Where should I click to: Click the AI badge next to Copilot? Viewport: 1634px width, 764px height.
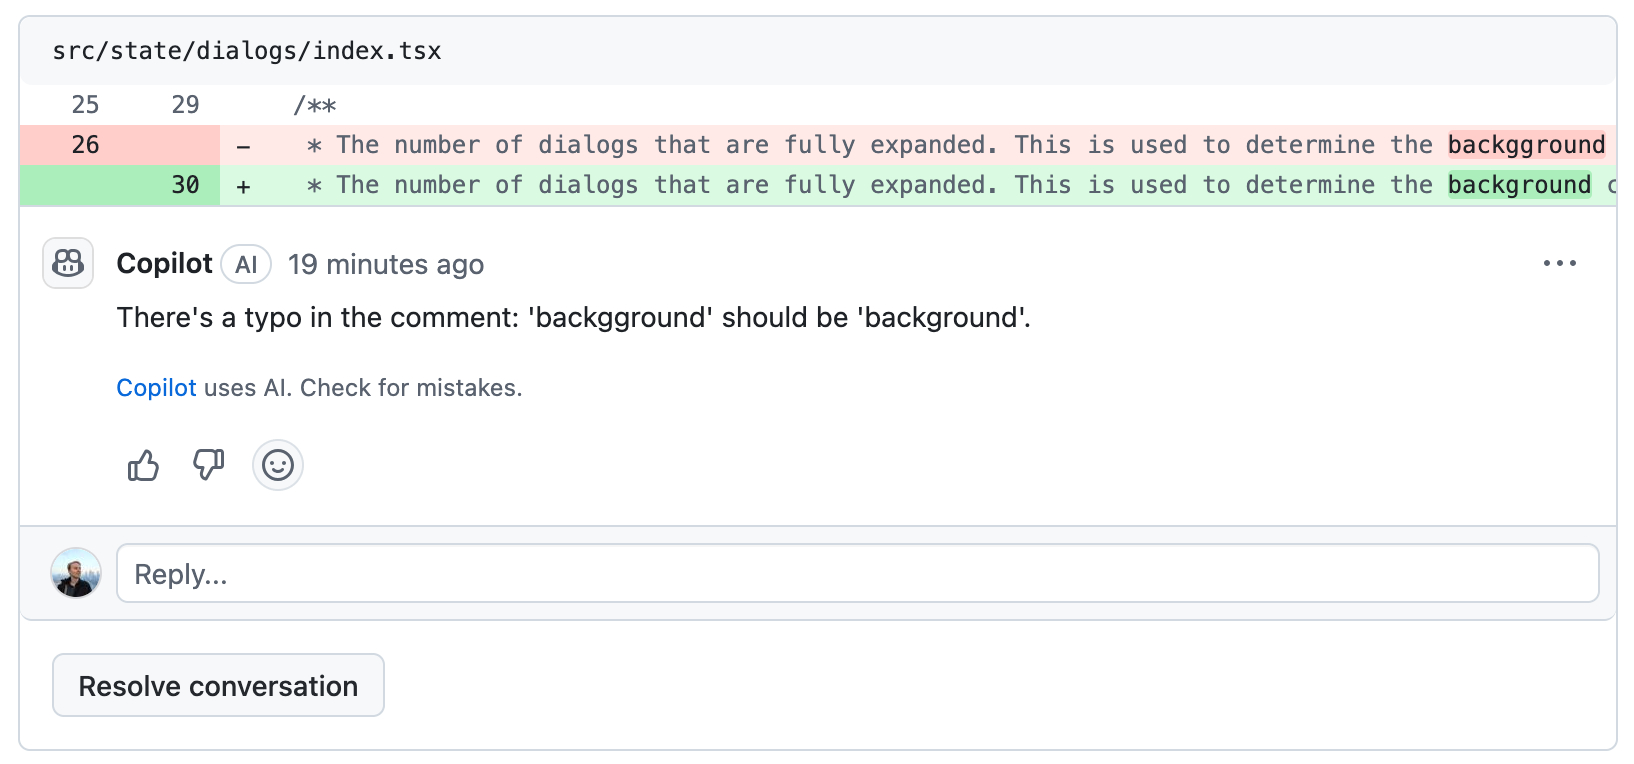point(246,264)
